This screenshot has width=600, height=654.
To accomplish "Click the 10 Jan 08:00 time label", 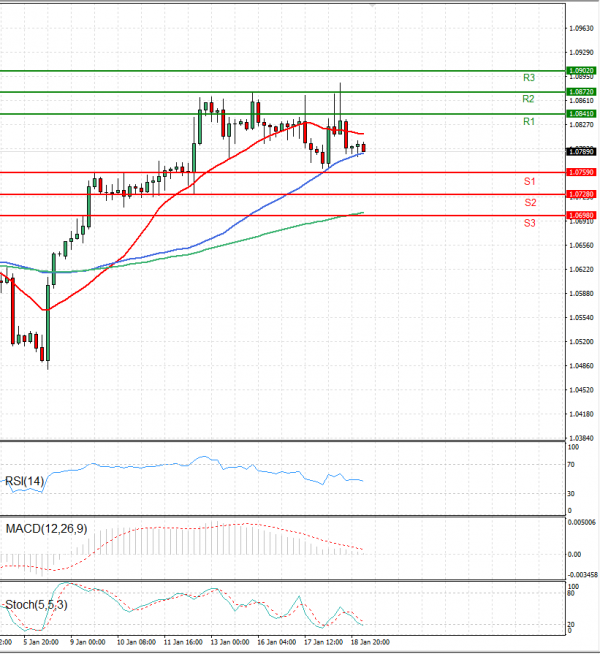I will (136, 642).
